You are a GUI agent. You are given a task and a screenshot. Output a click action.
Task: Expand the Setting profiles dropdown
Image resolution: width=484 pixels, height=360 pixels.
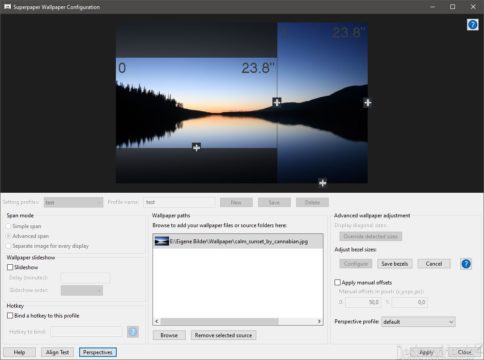tap(73, 202)
